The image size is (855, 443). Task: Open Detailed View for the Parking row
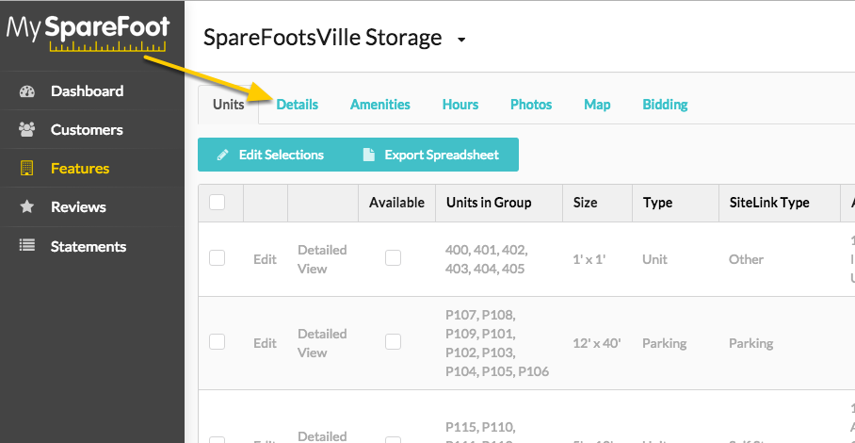322,343
